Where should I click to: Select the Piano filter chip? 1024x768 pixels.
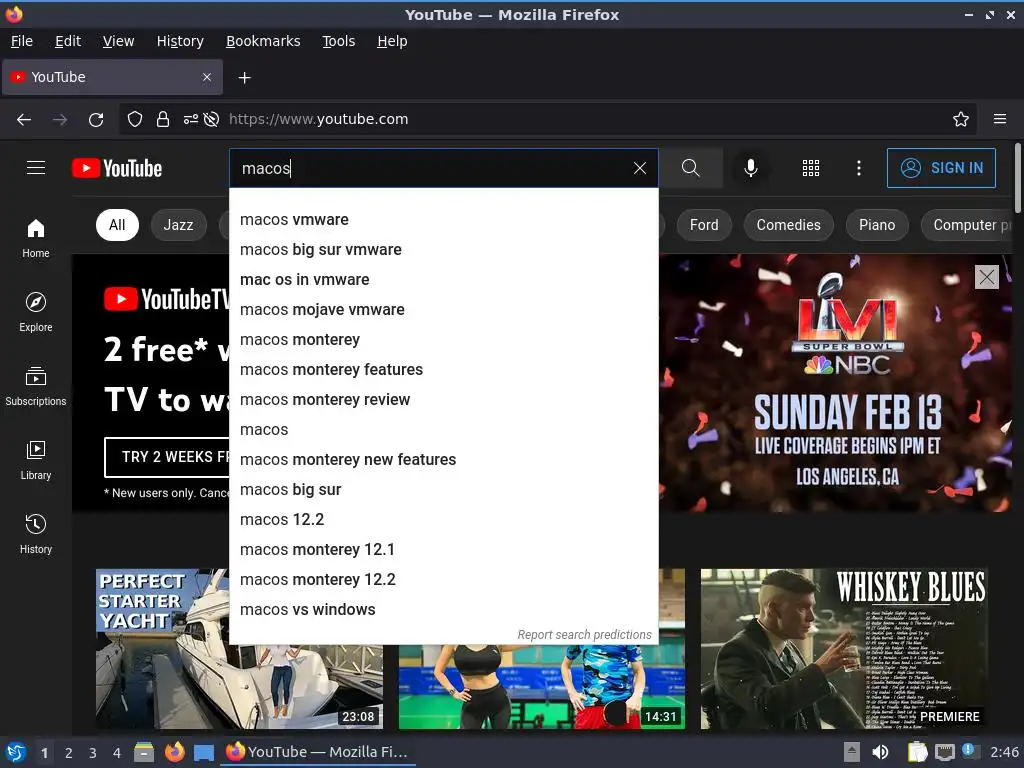[x=877, y=225]
